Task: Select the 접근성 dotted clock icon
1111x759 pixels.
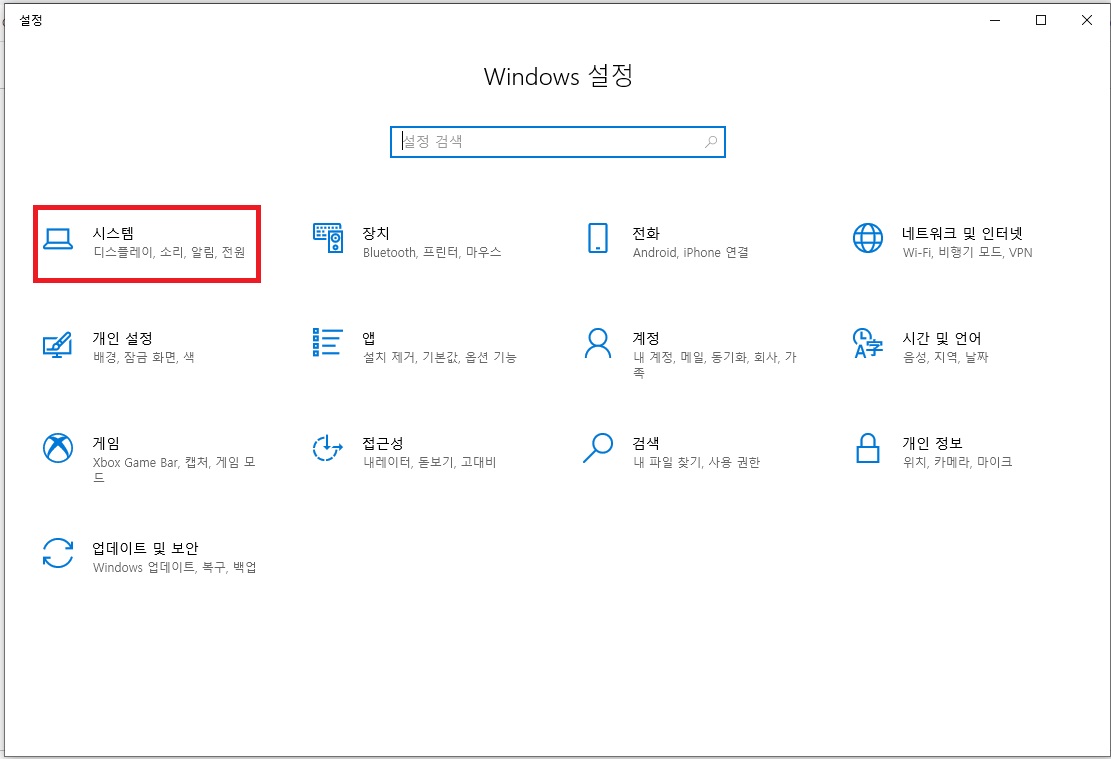Action: tap(327, 448)
